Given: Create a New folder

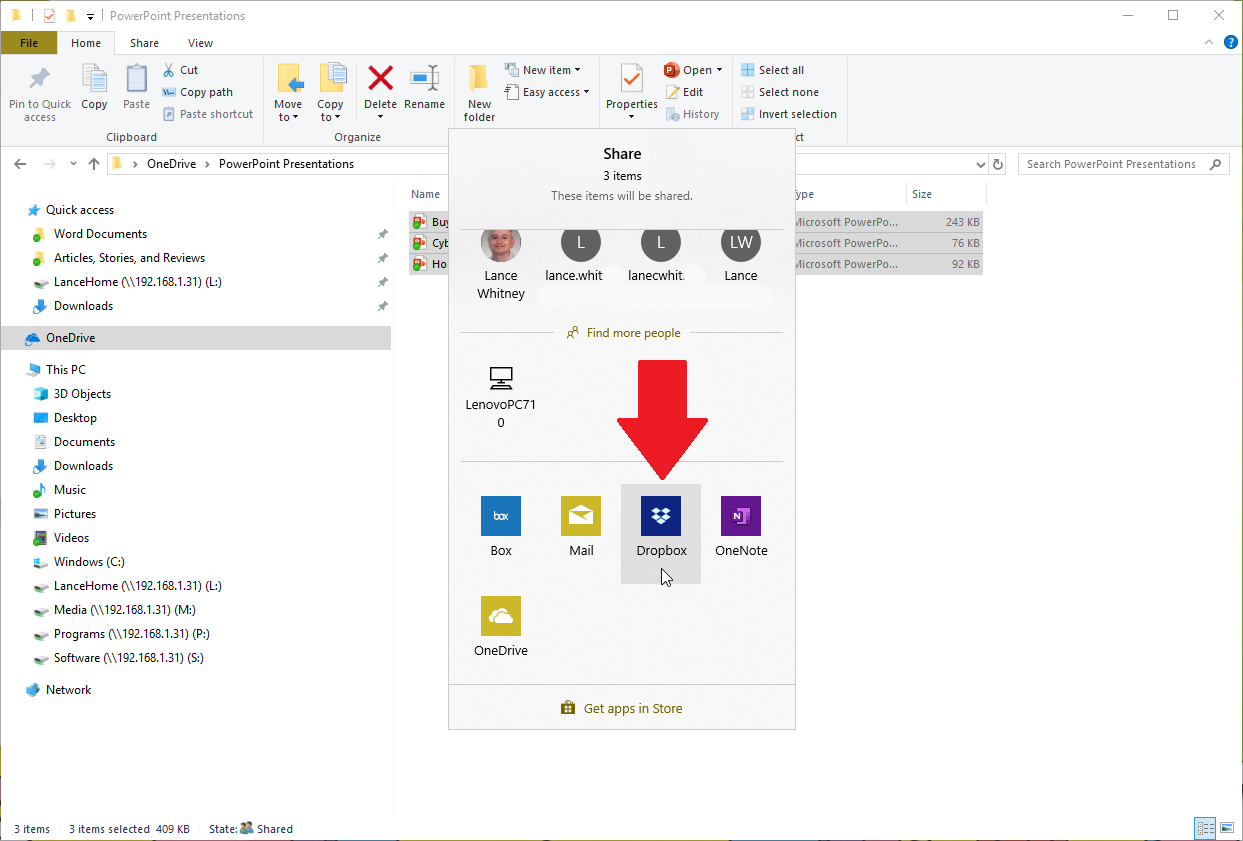Looking at the screenshot, I should point(479,93).
